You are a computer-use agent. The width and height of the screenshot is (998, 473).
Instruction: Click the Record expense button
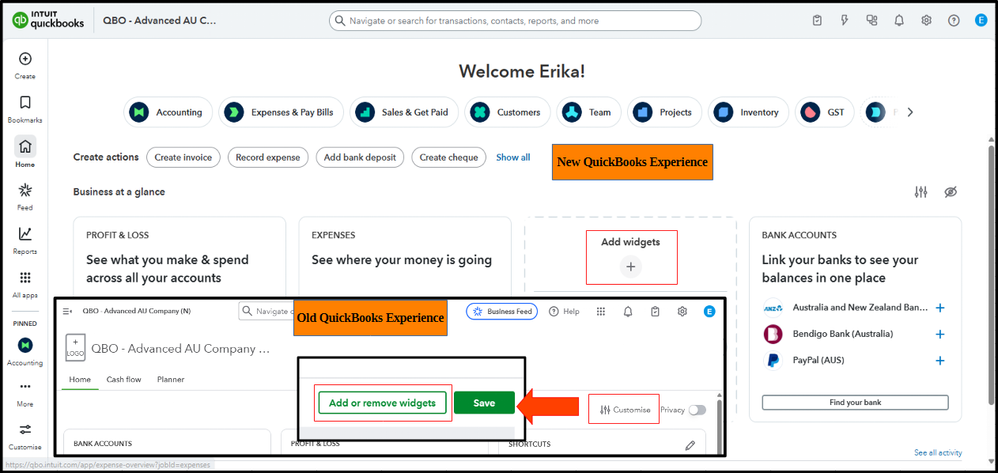pyautogui.click(x=268, y=157)
